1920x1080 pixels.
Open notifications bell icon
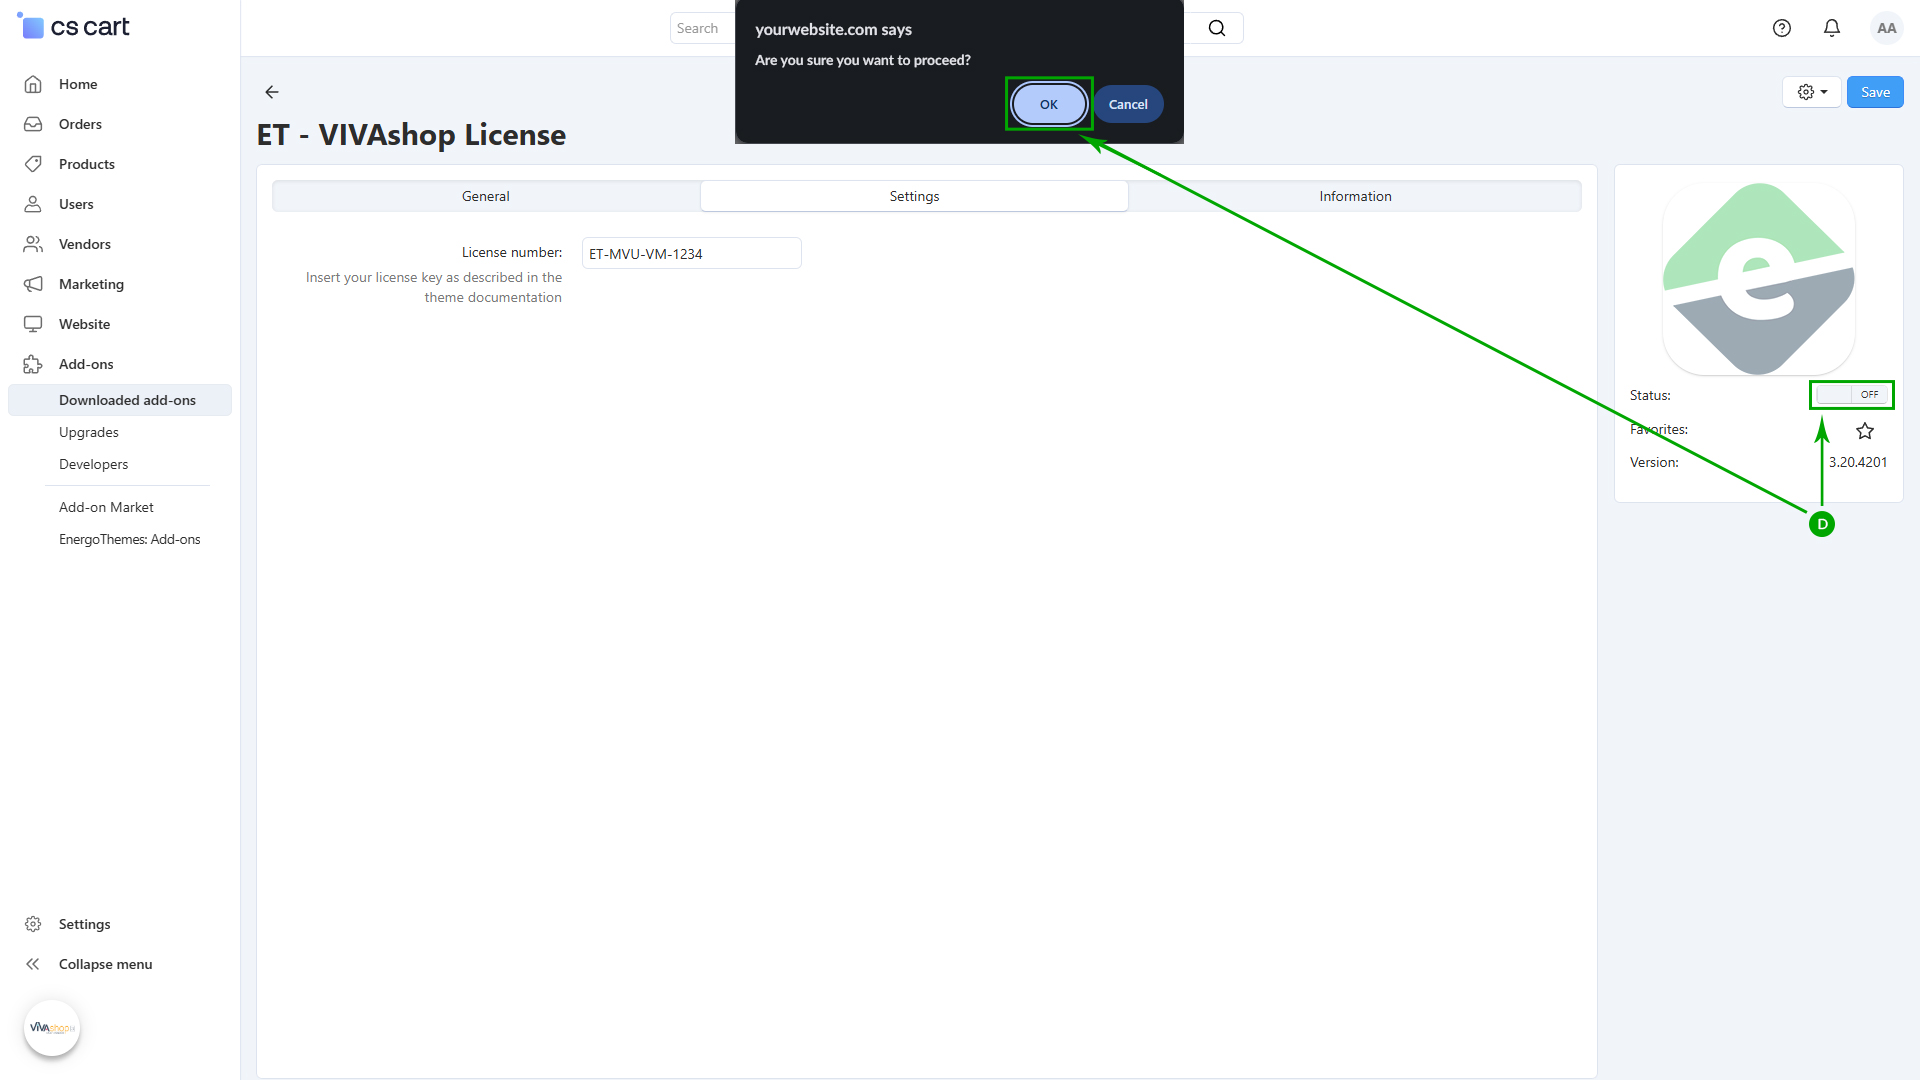1831,28
